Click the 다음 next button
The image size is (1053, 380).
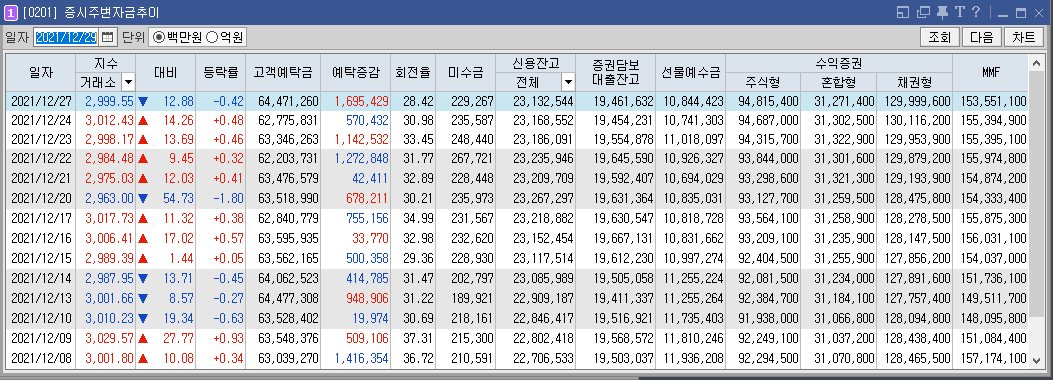[981, 37]
